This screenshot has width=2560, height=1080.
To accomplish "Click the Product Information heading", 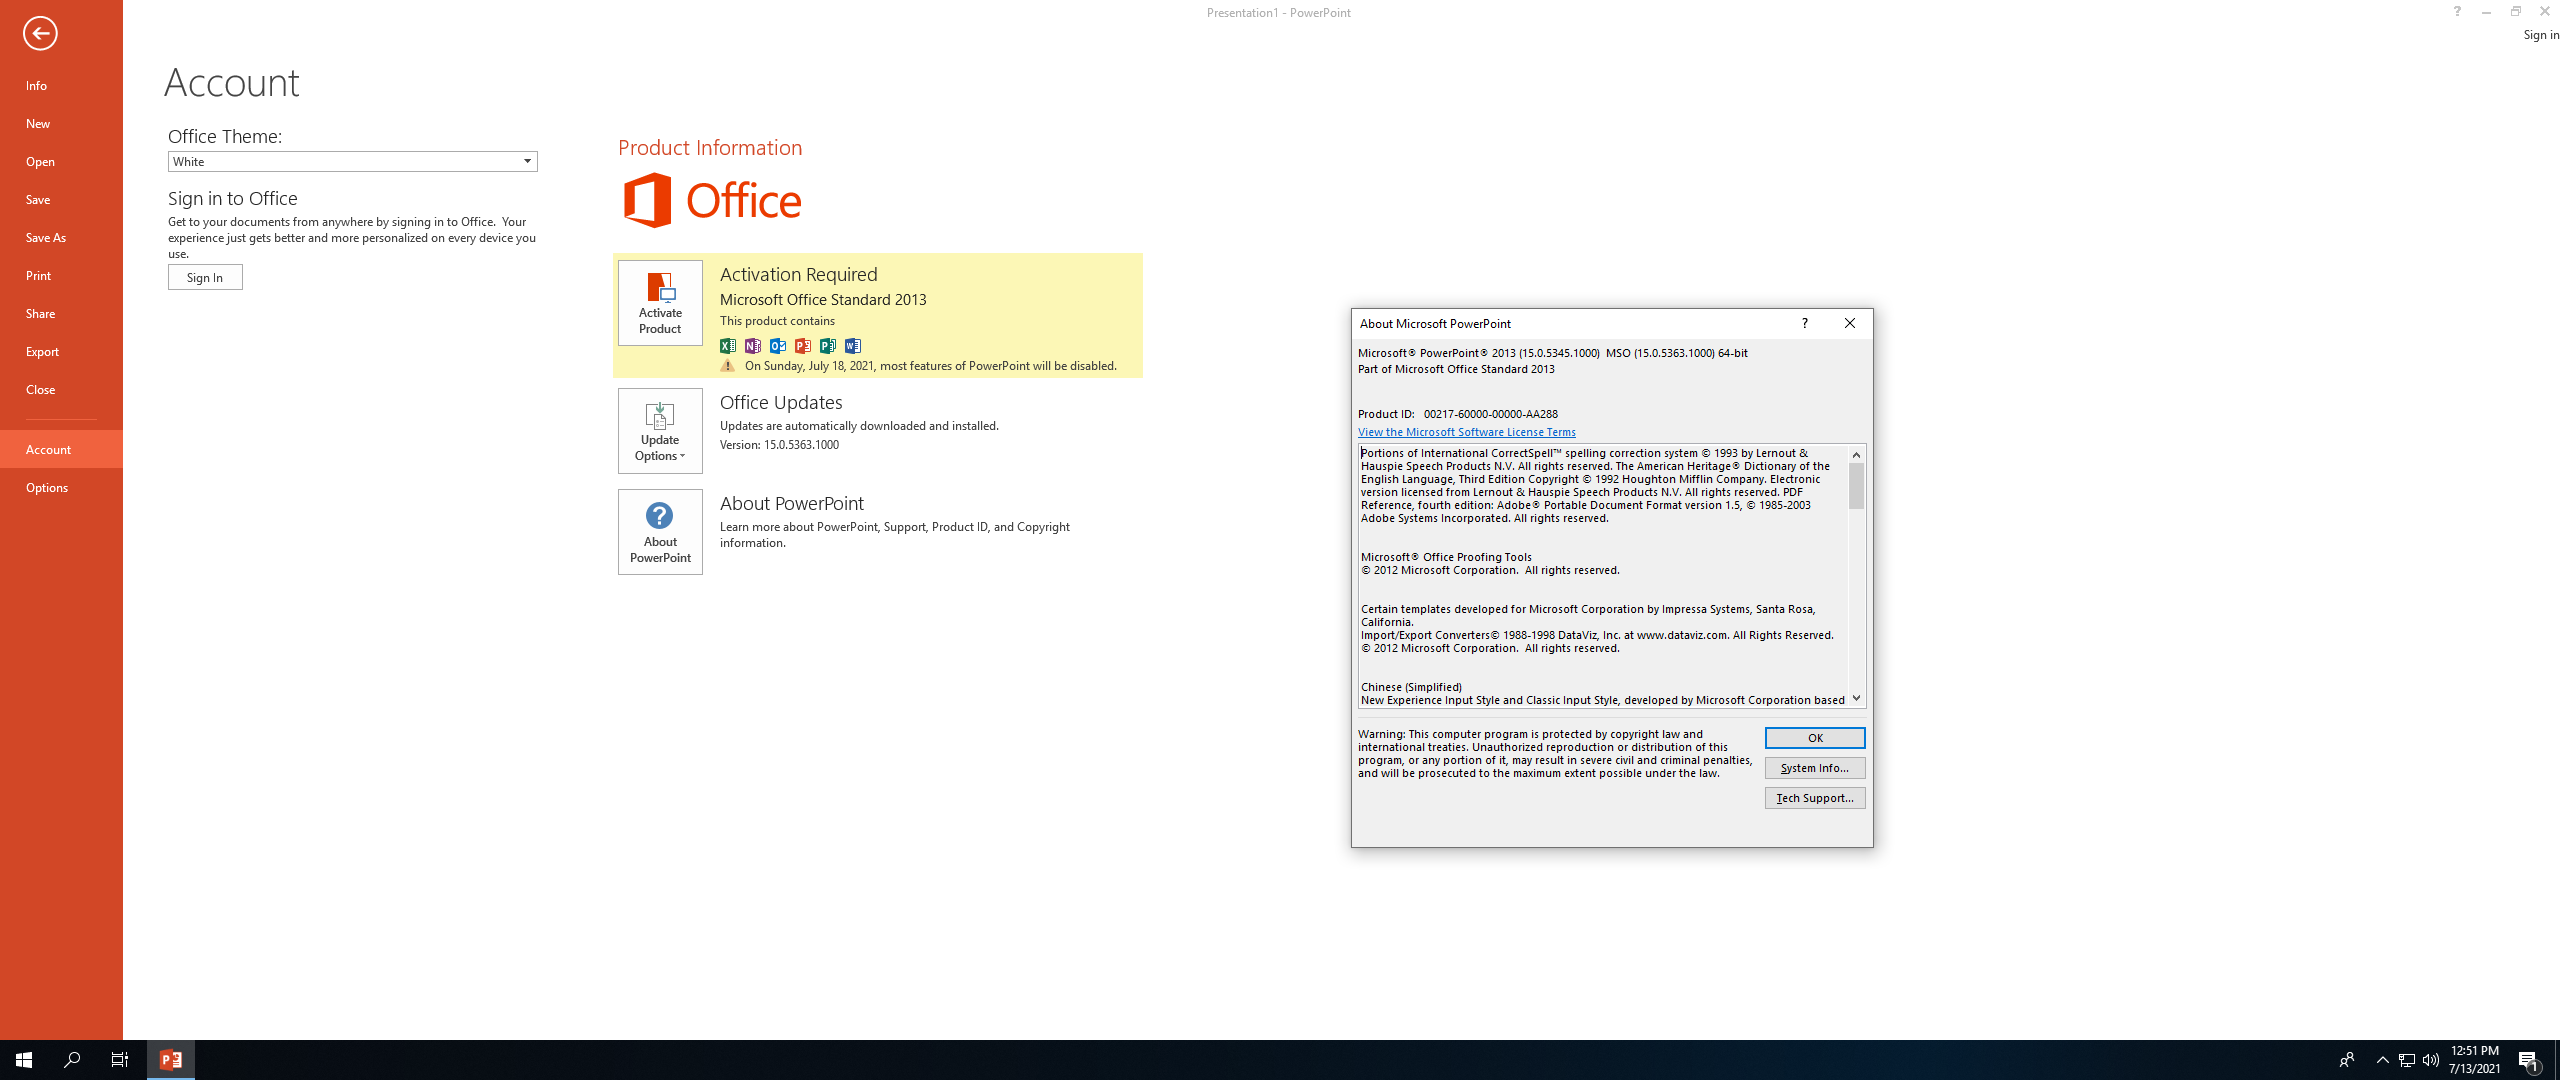I will [x=710, y=148].
